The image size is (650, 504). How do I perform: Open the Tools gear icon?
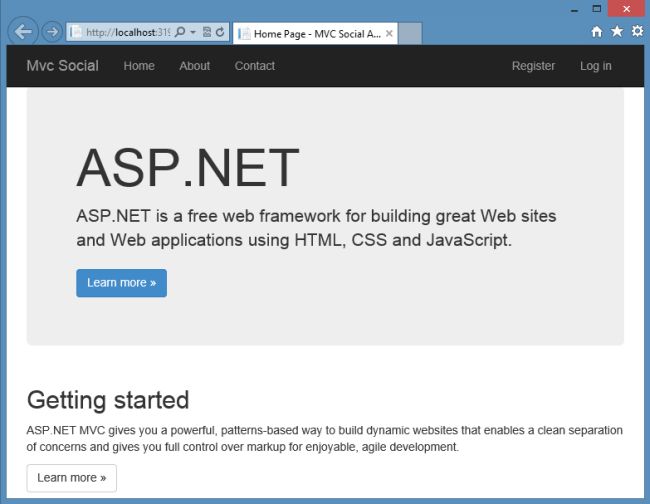638,32
